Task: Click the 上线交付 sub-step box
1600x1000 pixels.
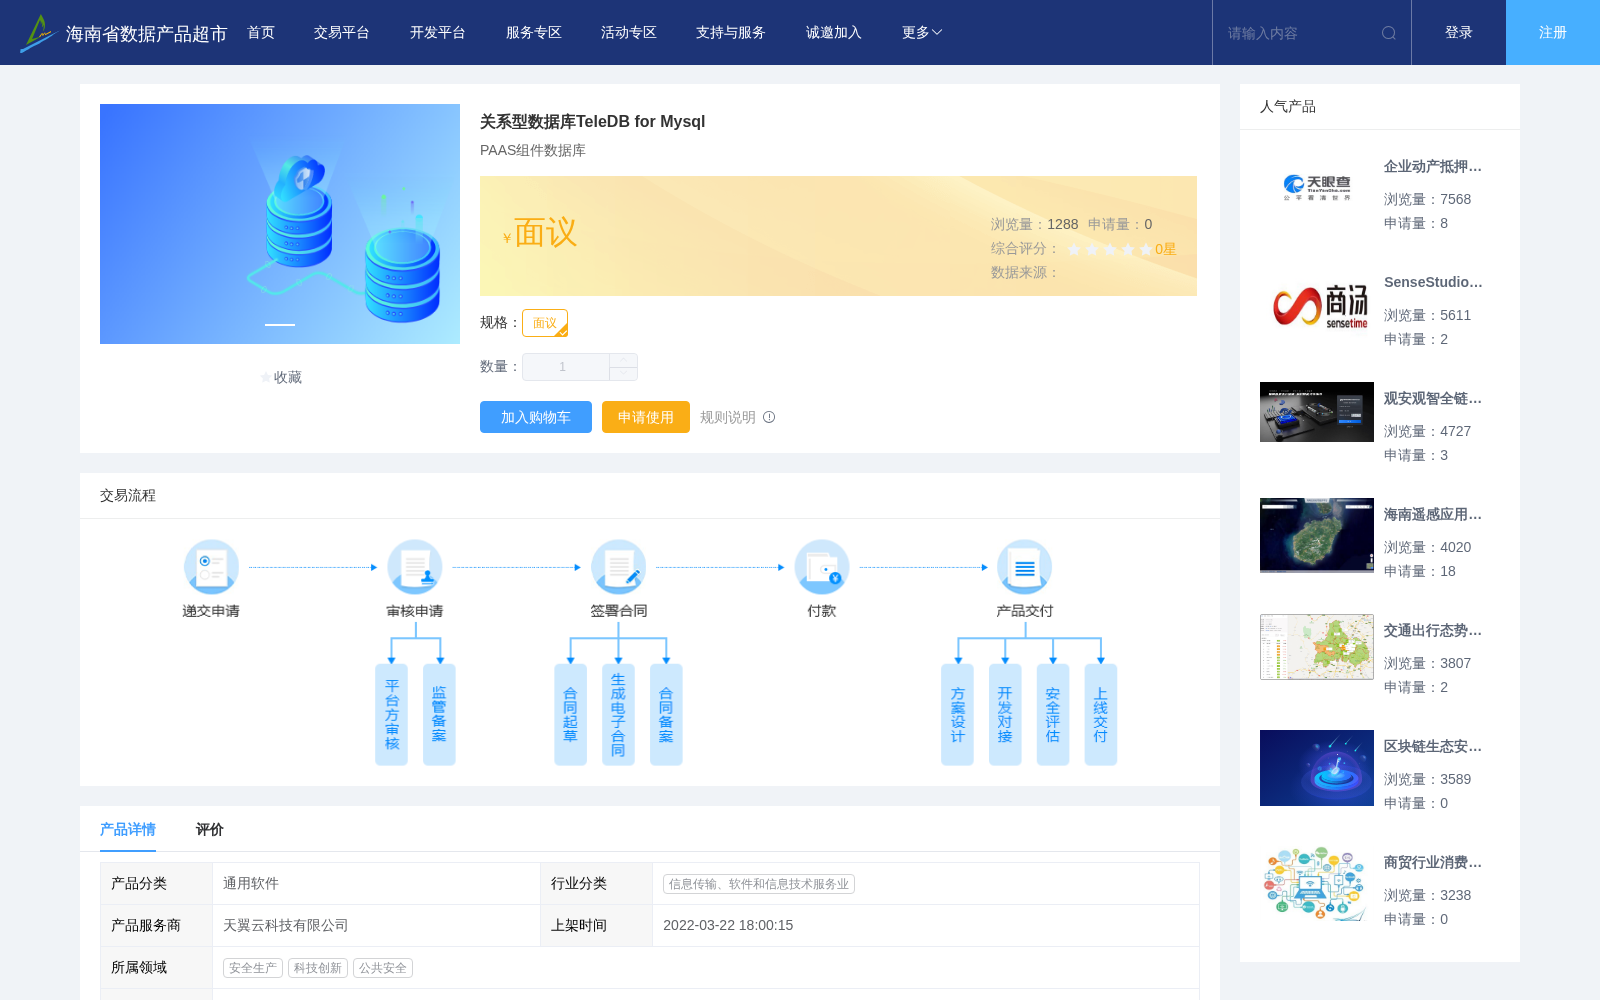Action: click(1101, 714)
